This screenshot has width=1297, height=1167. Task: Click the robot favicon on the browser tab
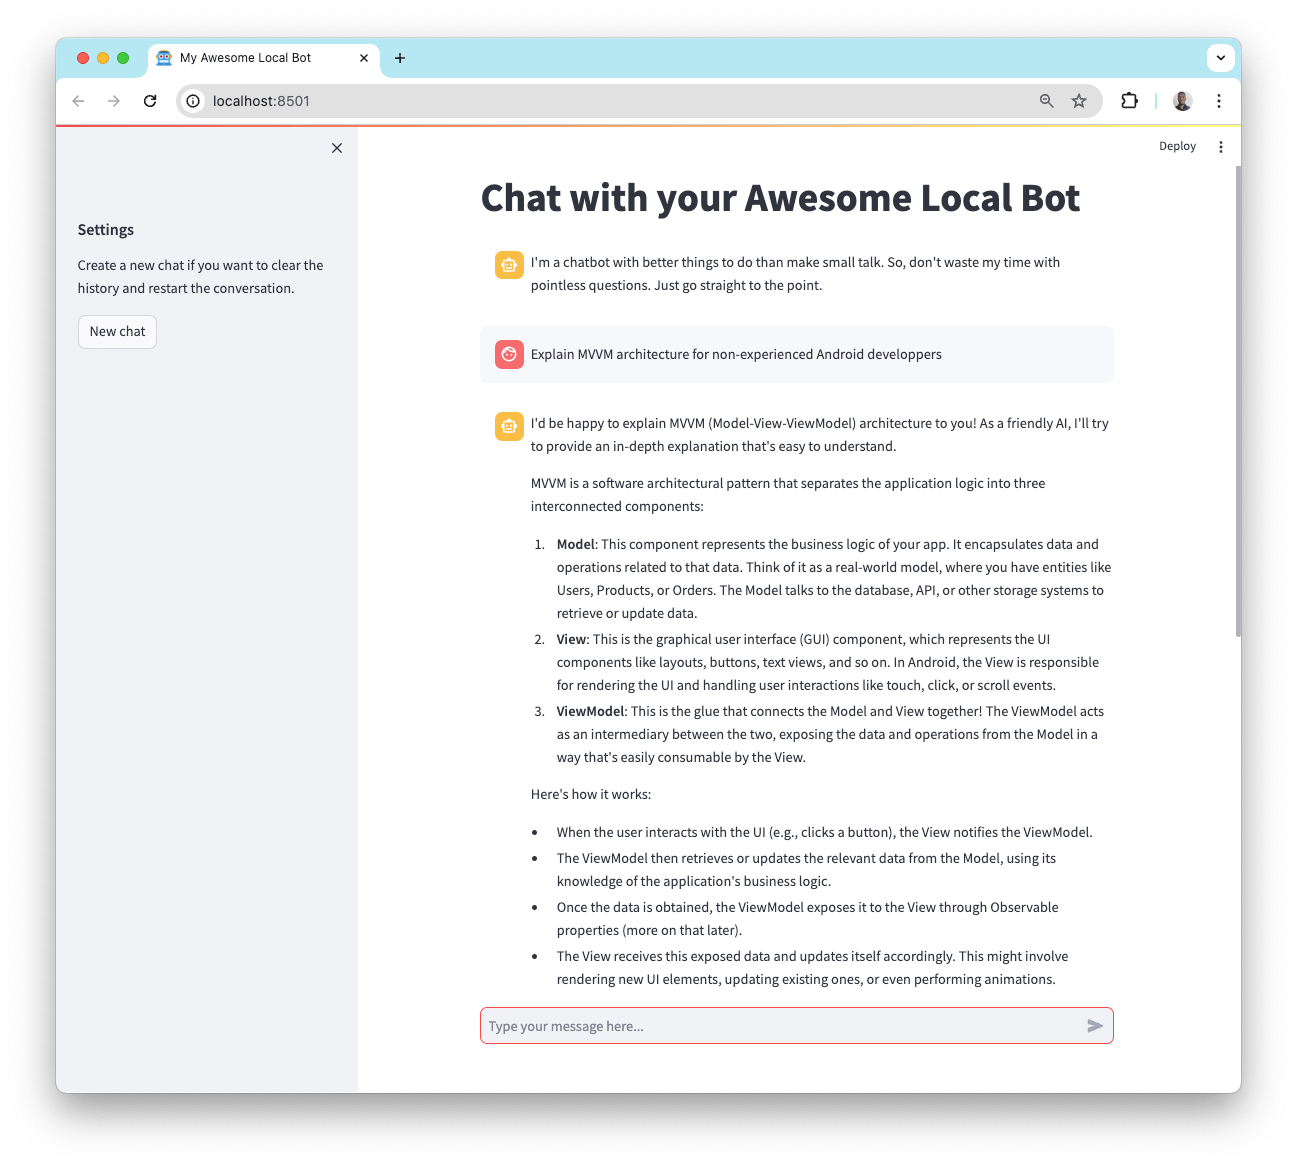tap(163, 57)
